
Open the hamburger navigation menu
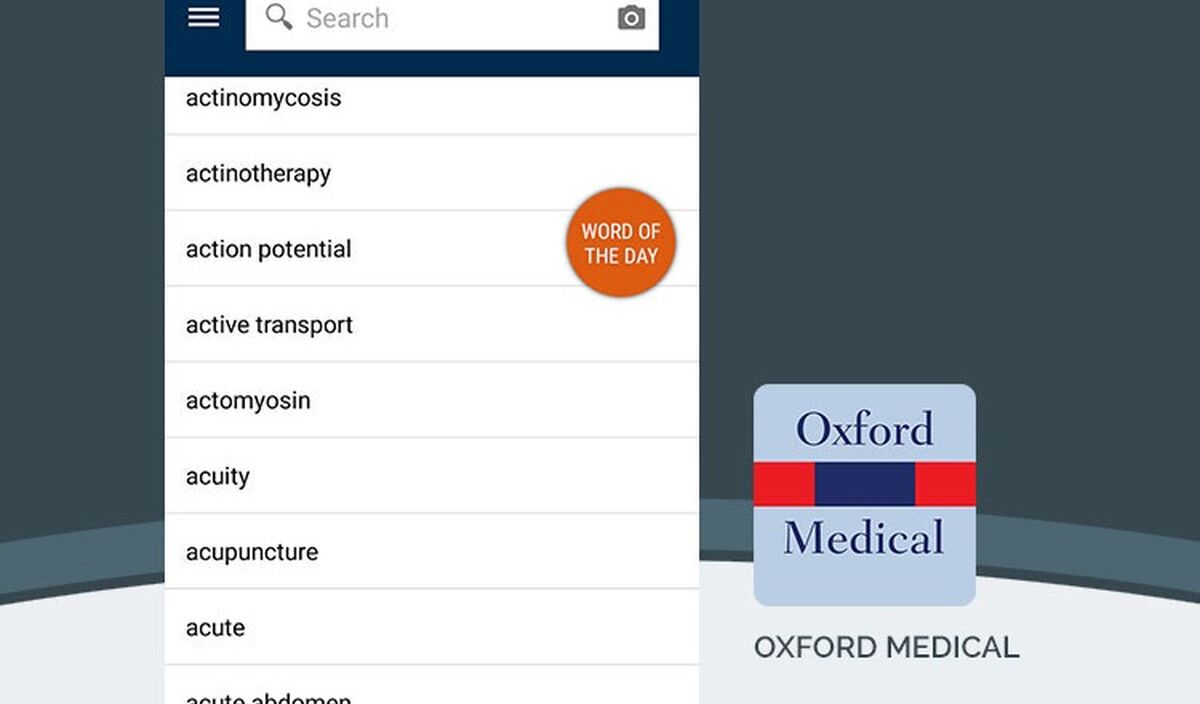(x=204, y=17)
